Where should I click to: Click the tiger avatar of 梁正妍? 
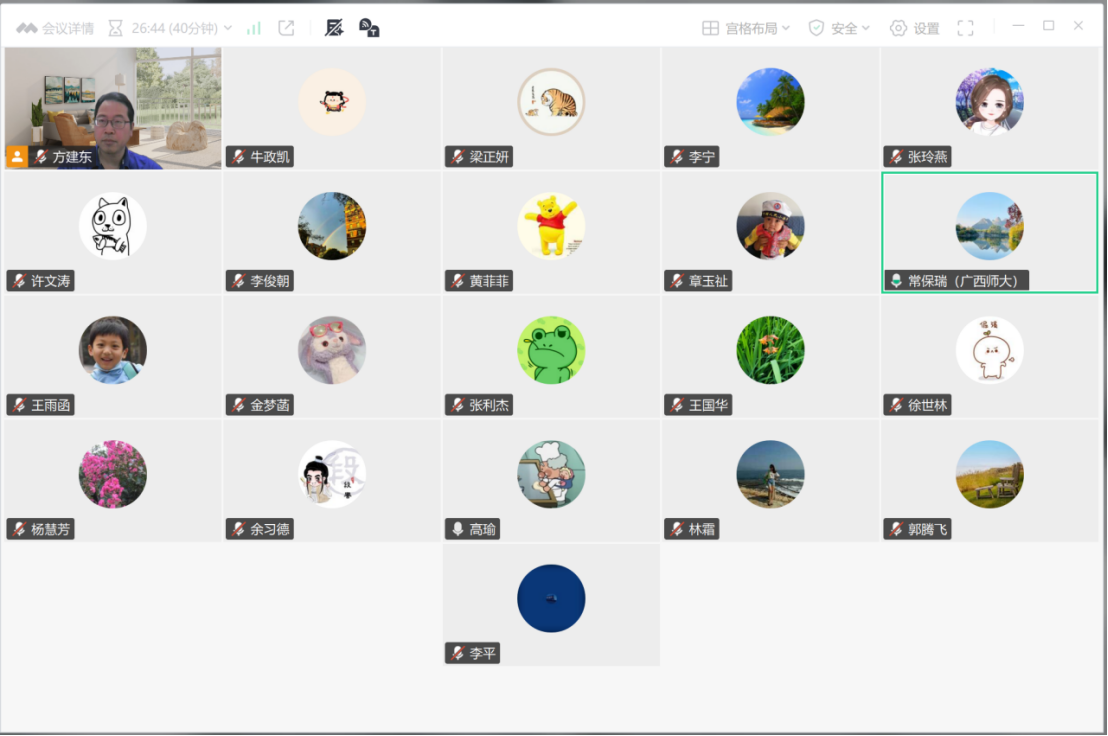pyautogui.click(x=551, y=102)
